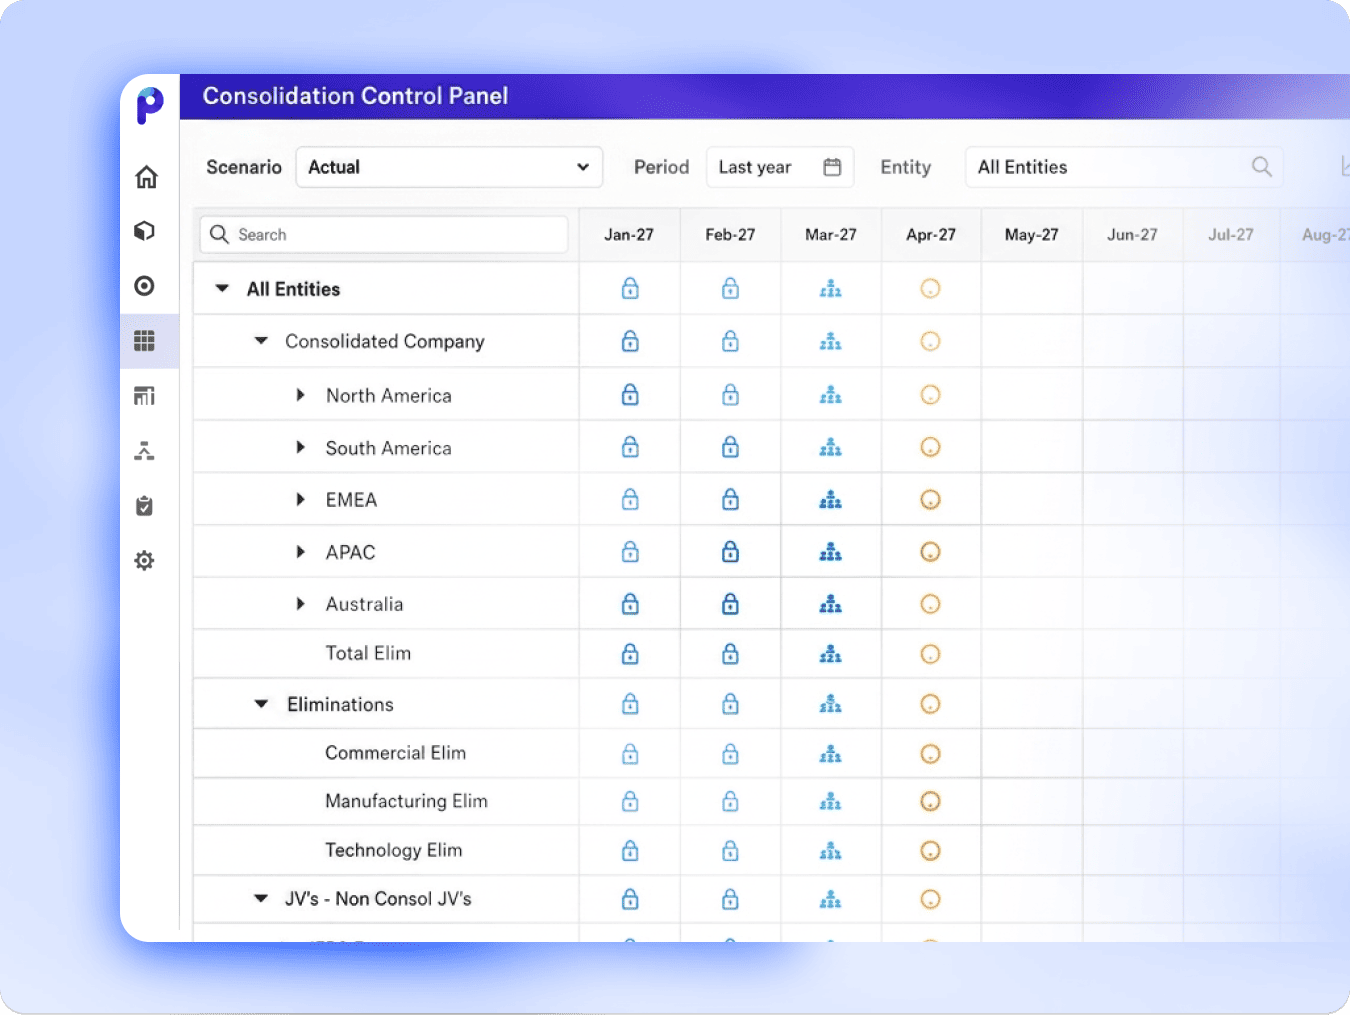Click the Period field showing Last year
The image size is (1350, 1015).
(x=780, y=167)
